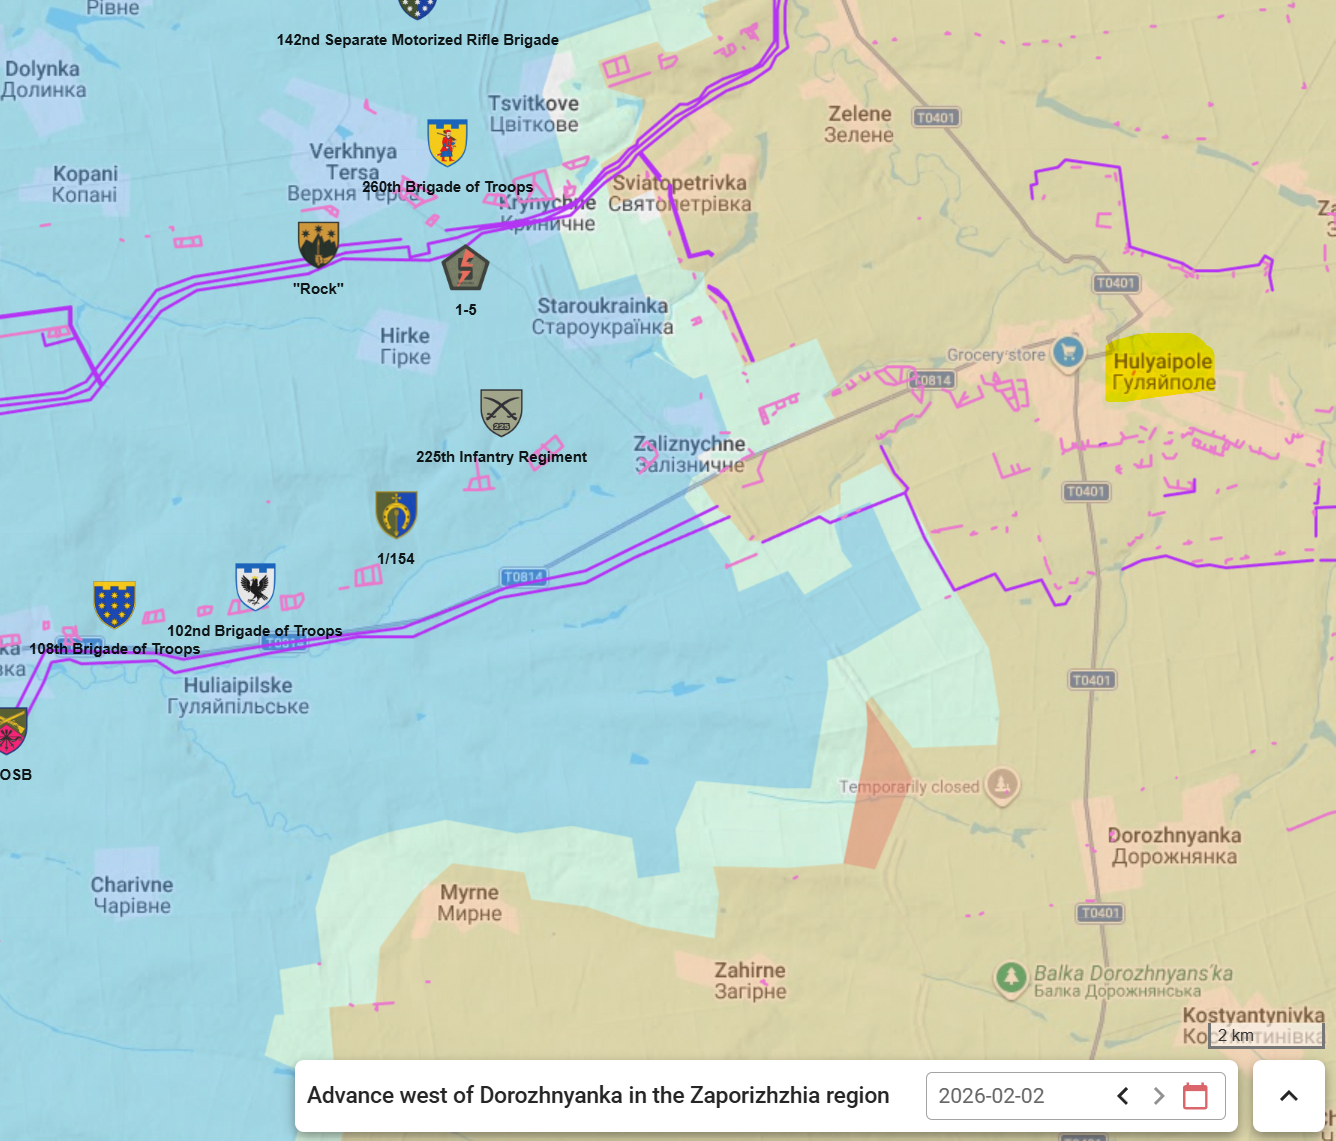The width and height of the screenshot is (1336, 1141).
Task: Select the Balka Dorozhnyans'ka park tree marker
Action: pyautogui.click(x=1011, y=978)
